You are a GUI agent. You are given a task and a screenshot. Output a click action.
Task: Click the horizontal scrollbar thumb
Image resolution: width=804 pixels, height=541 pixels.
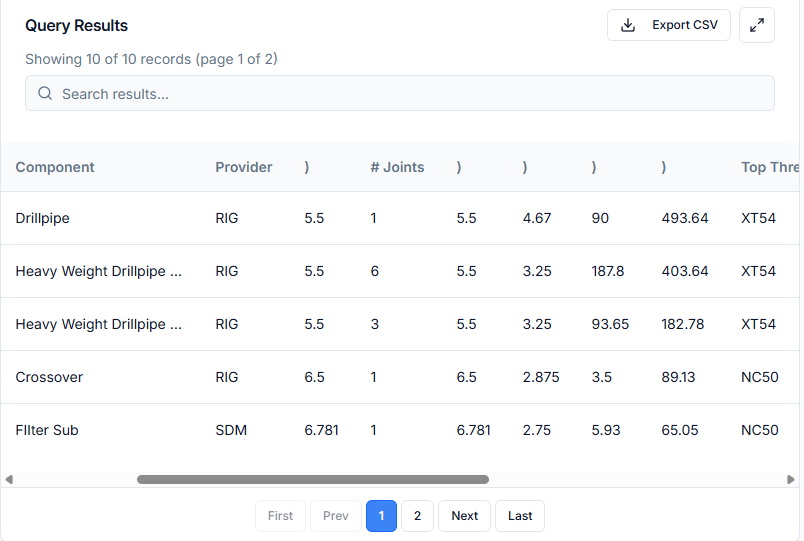[312, 480]
